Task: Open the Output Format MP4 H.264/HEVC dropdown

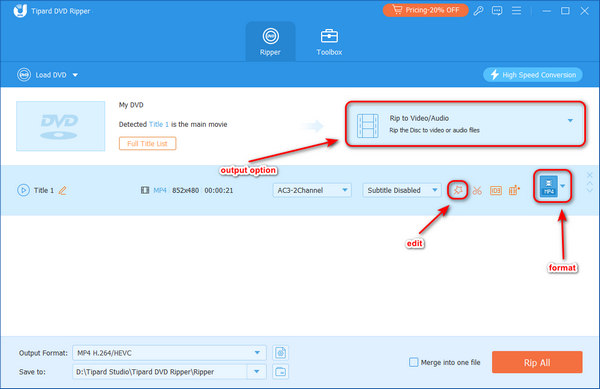Action: pos(169,353)
